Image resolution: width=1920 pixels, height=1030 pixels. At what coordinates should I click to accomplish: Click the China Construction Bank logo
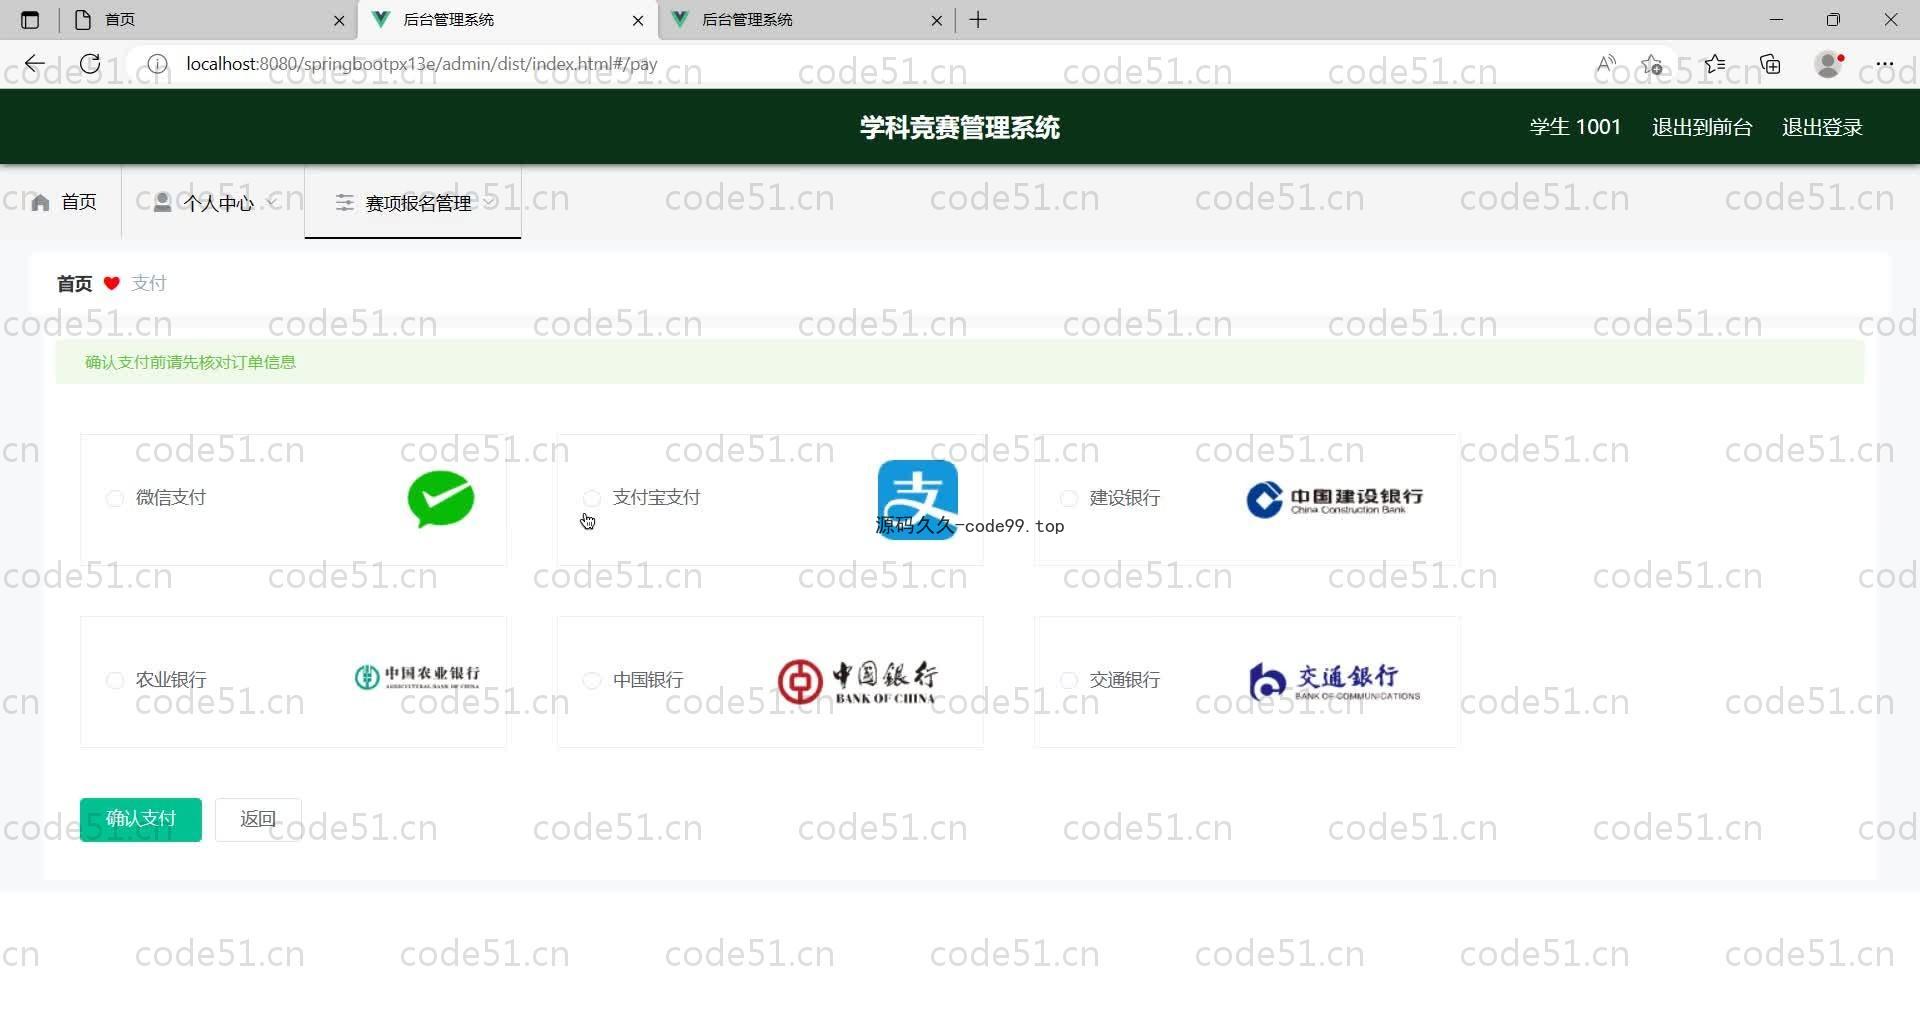point(1334,499)
